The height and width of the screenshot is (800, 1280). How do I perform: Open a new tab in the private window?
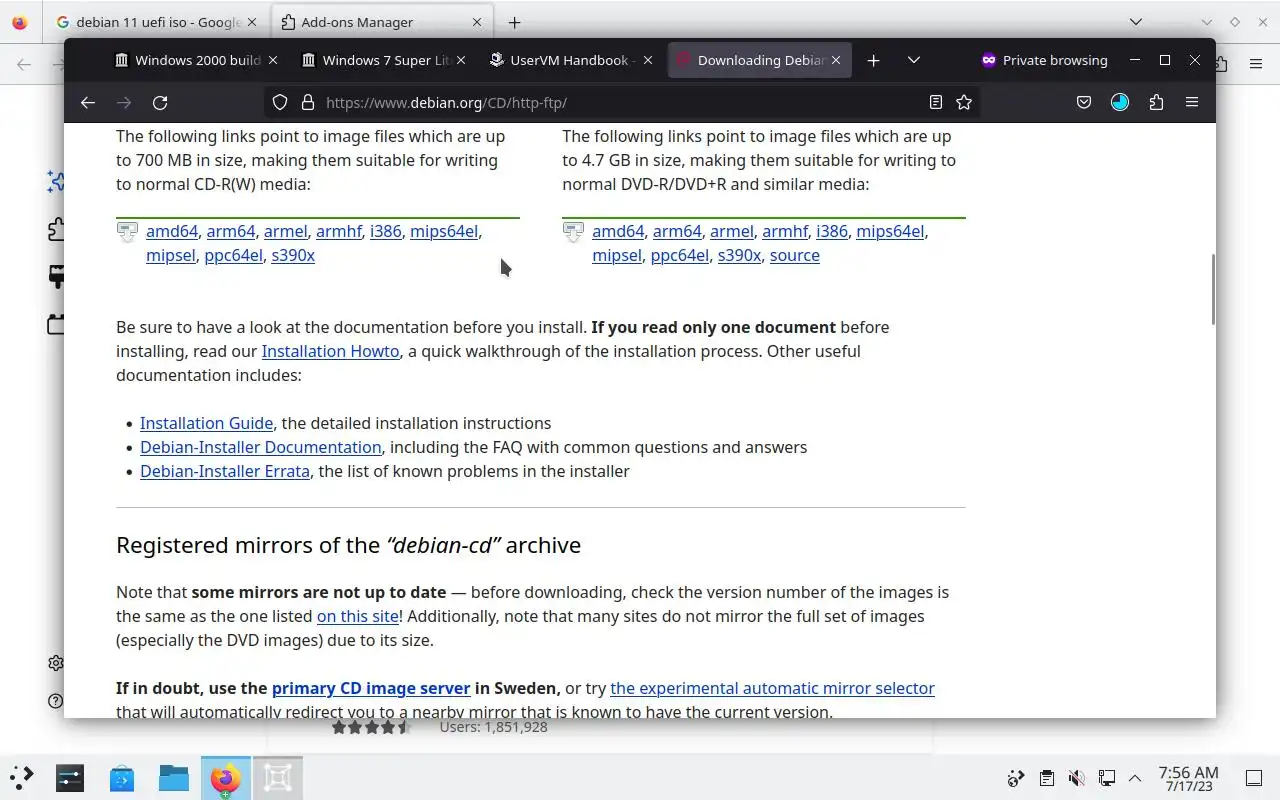point(873,60)
